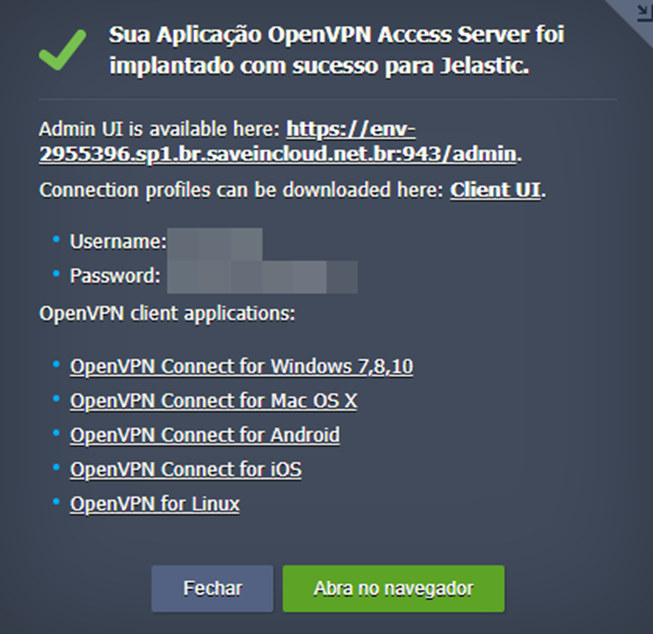Open OpenVPN Connect for iOS link
This screenshot has height=634, width=653.
(x=185, y=469)
